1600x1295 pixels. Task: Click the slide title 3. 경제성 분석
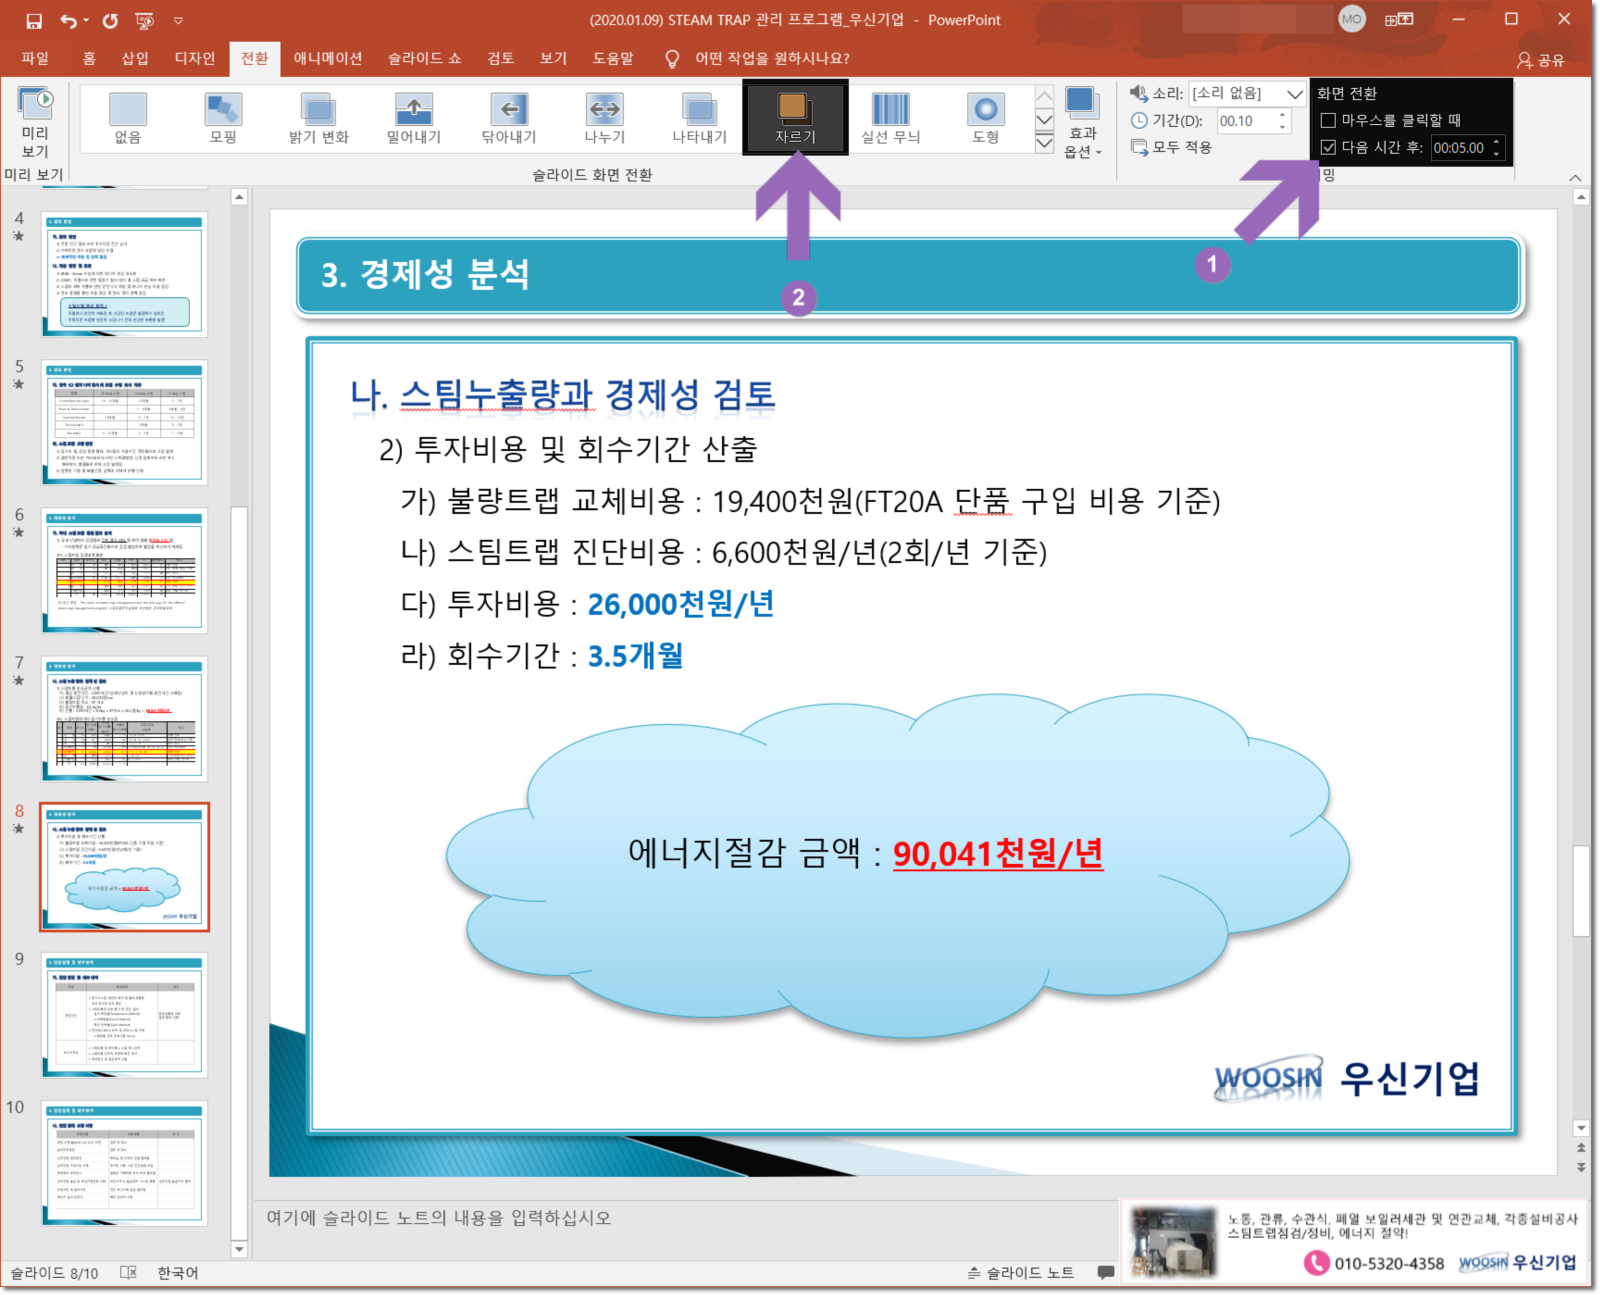coord(425,274)
